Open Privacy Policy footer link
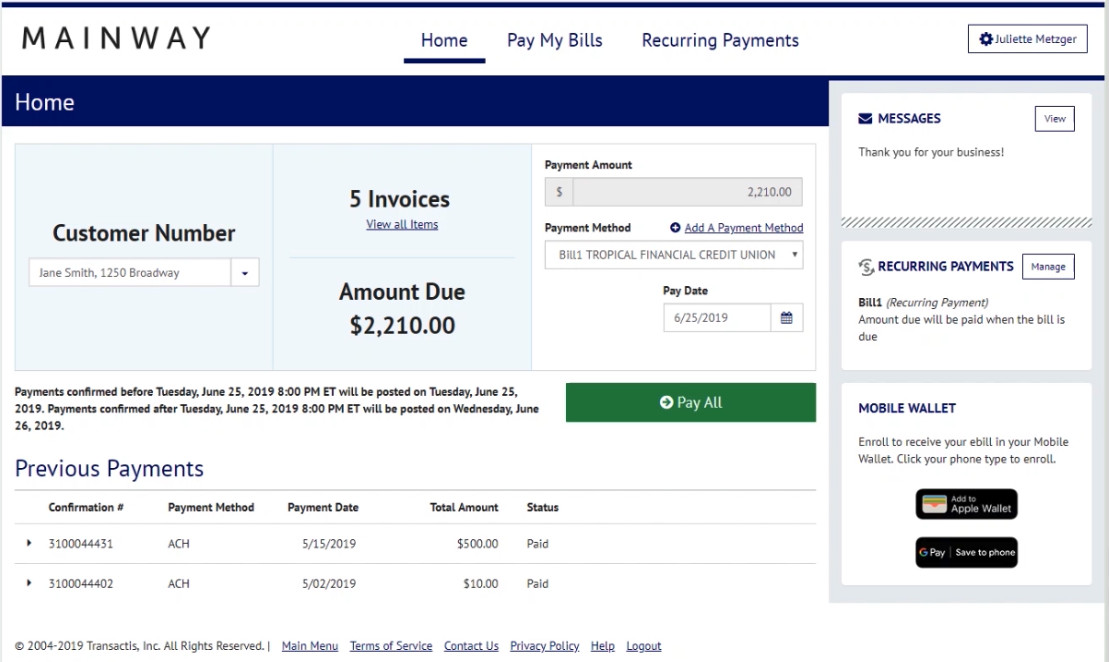This screenshot has width=1109, height=662. tap(545, 646)
